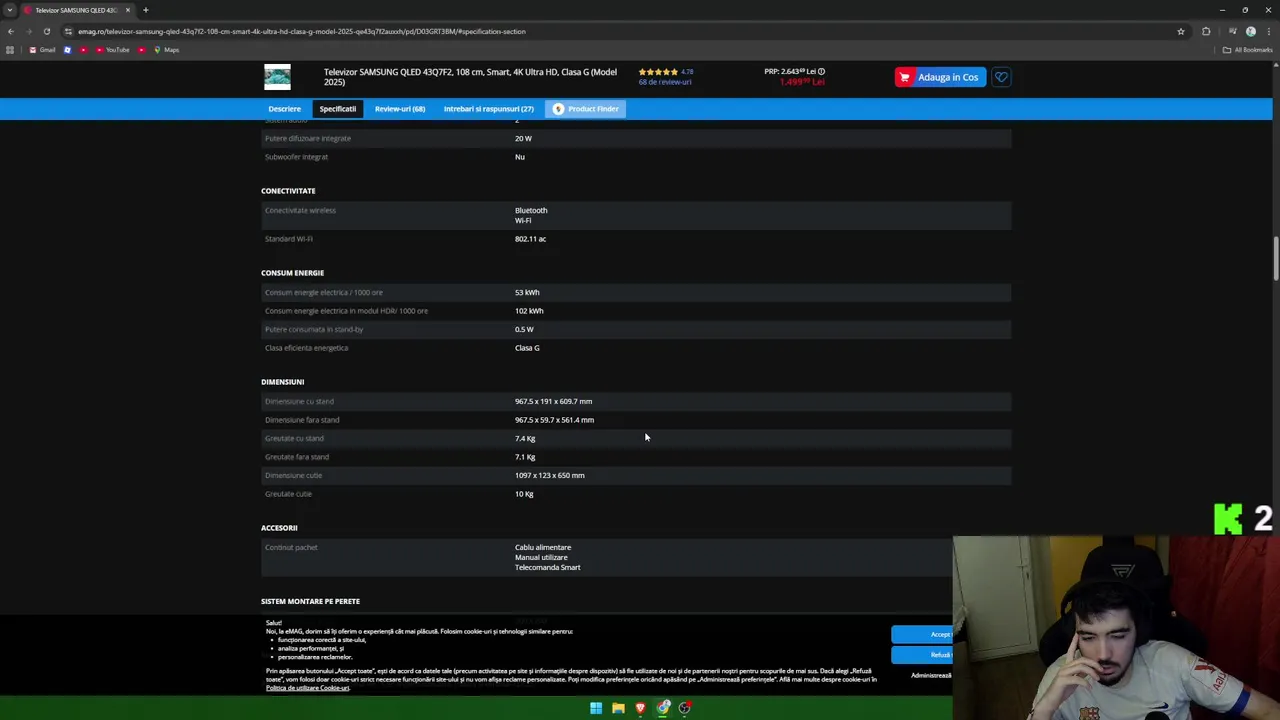Open the All Bookmarks folder
This screenshot has width=1280, height=720.
click(1248, 50)
